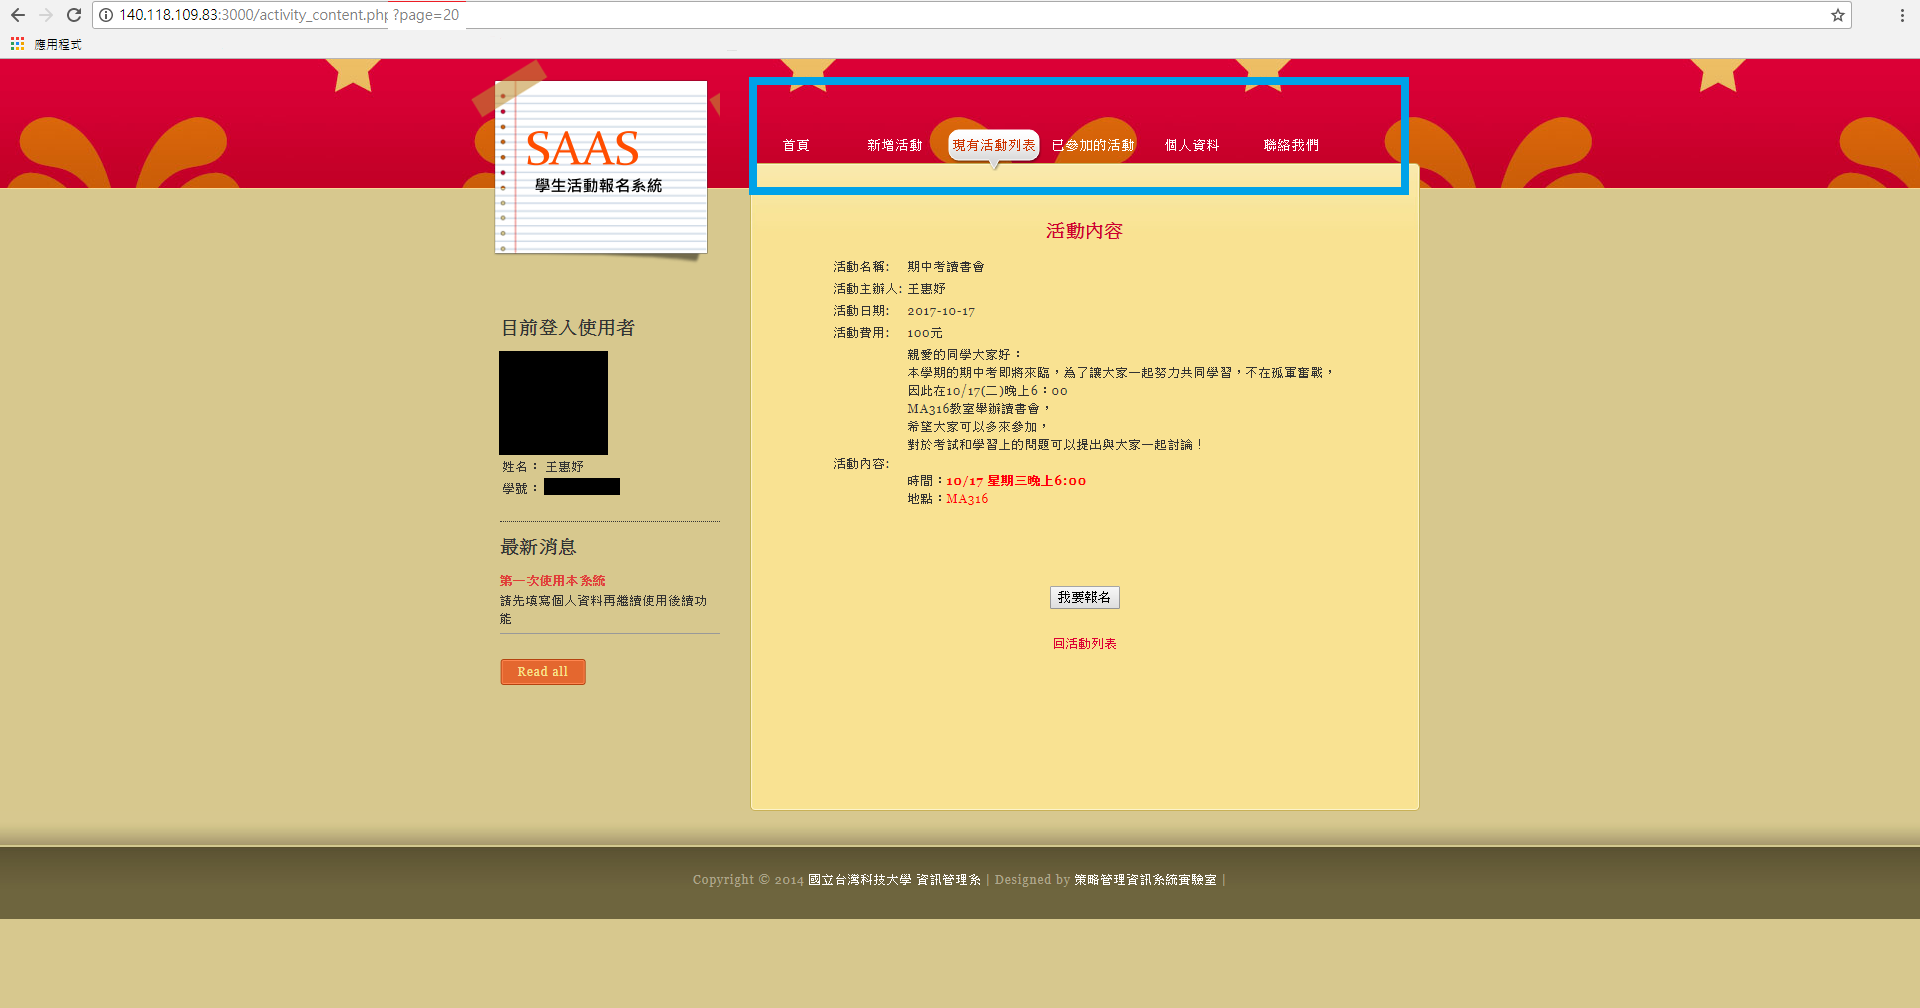The height and width of the screenshot is (1008, 1920).
Task: Click the logged-in user photo
Action: [553, 403]
